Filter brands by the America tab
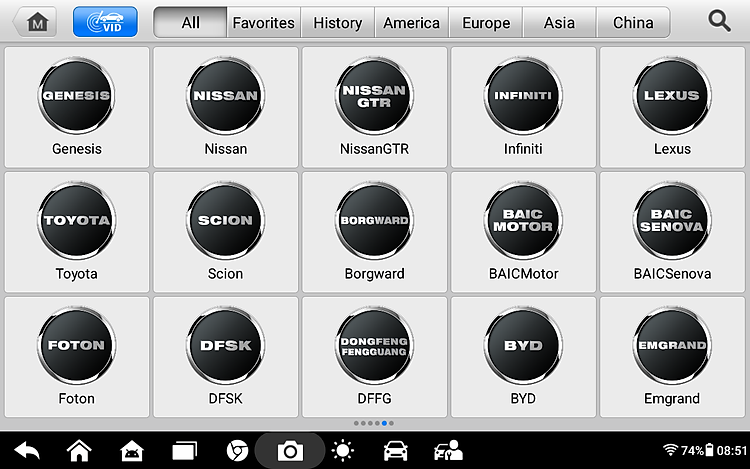Screen dimensions: 750x469 [411, 22]
